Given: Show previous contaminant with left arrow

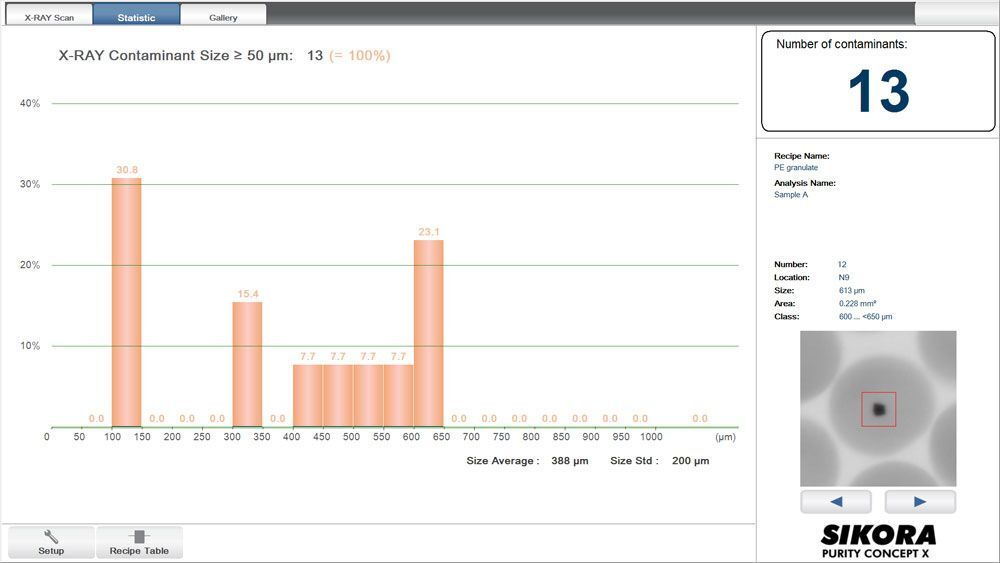Looking at the screenshot, I should (836, 501).
